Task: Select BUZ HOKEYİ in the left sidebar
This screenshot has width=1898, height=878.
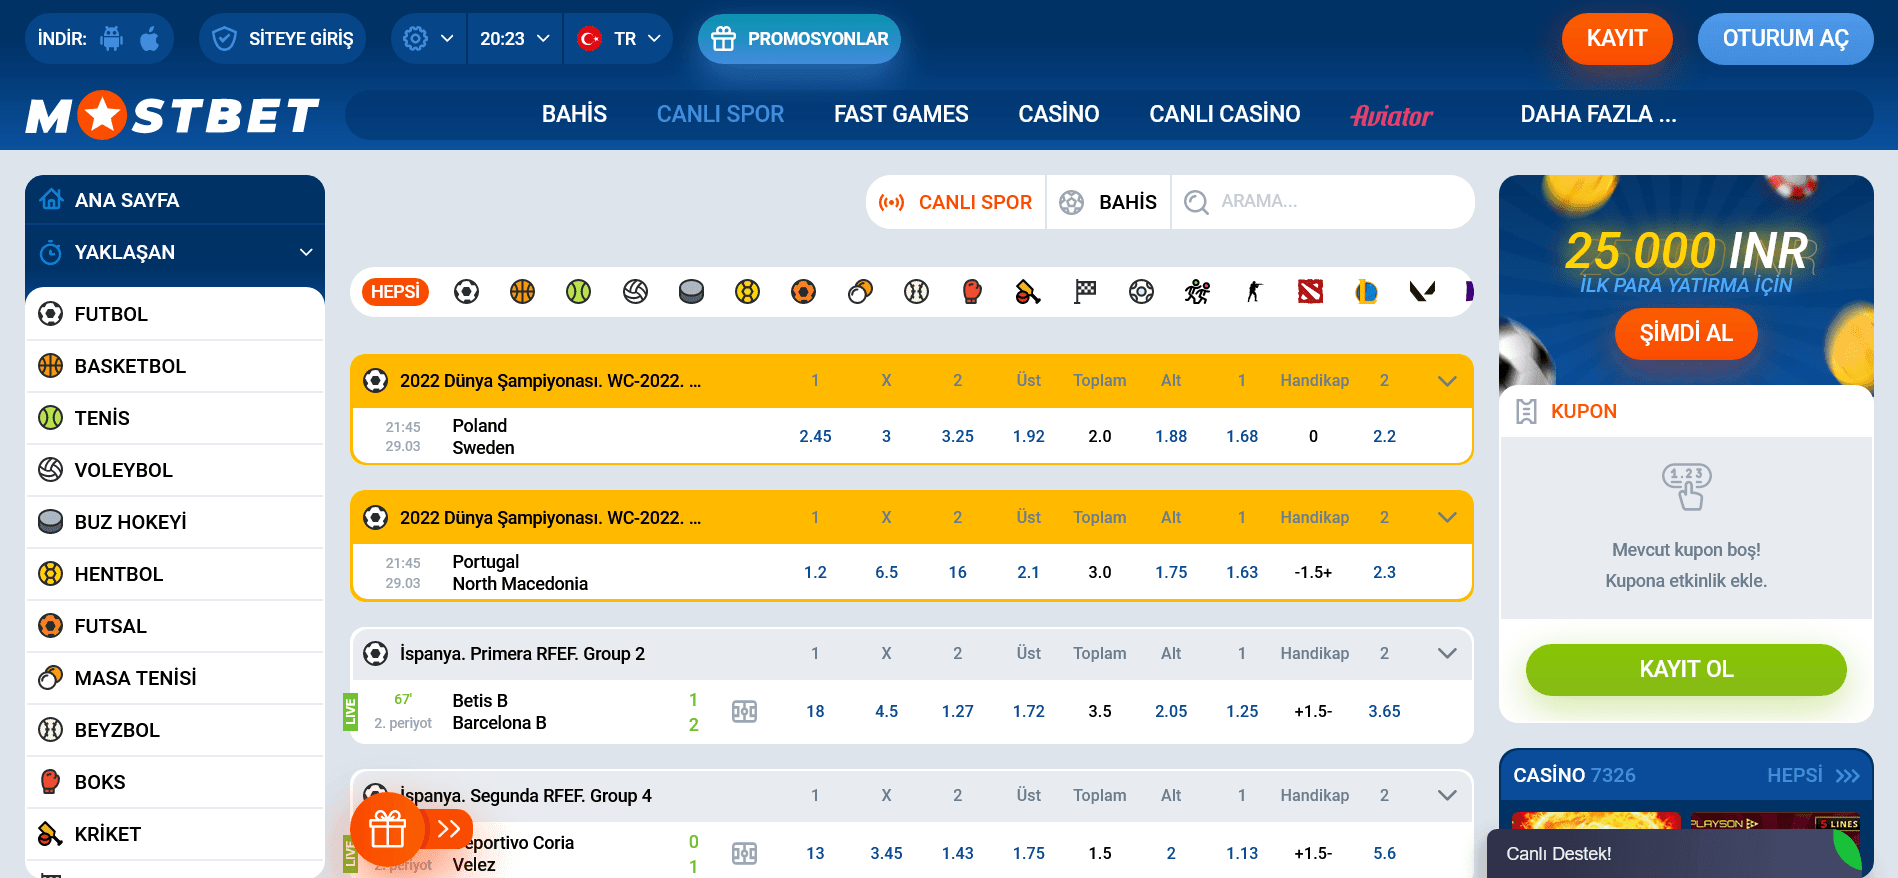Action: click(175, 522)
